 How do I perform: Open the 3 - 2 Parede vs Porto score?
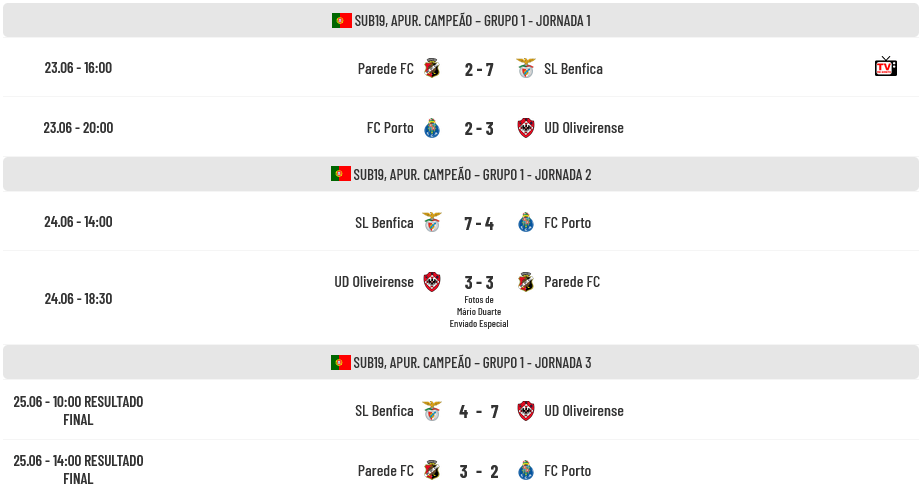[479, 471]
